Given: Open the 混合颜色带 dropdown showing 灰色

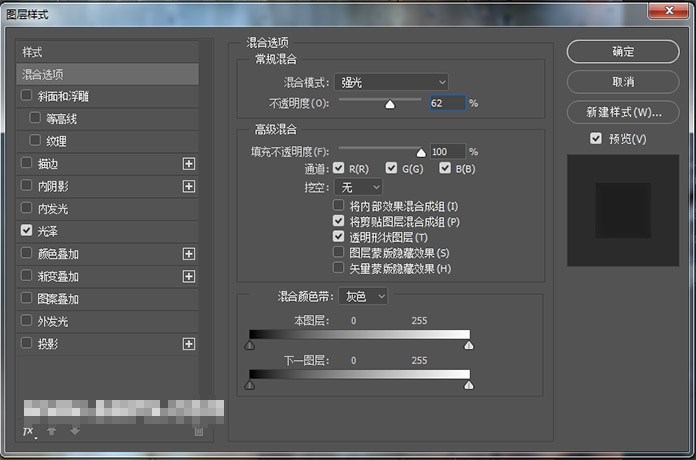Looking at the screenshot, I should [x=363, y=297].
